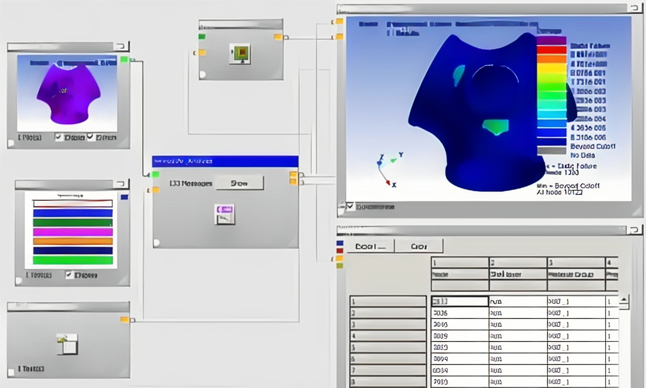646x388 pixels.
Task: Select the Material Group column header
Action: pyautogui.click(x=576, y=274)
